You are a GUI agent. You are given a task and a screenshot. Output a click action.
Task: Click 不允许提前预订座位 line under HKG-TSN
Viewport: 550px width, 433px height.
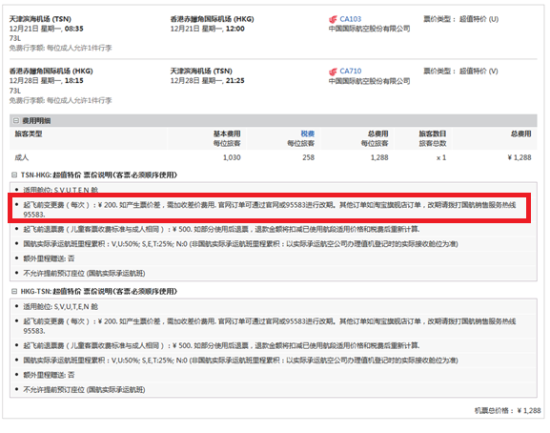[84, 390]
